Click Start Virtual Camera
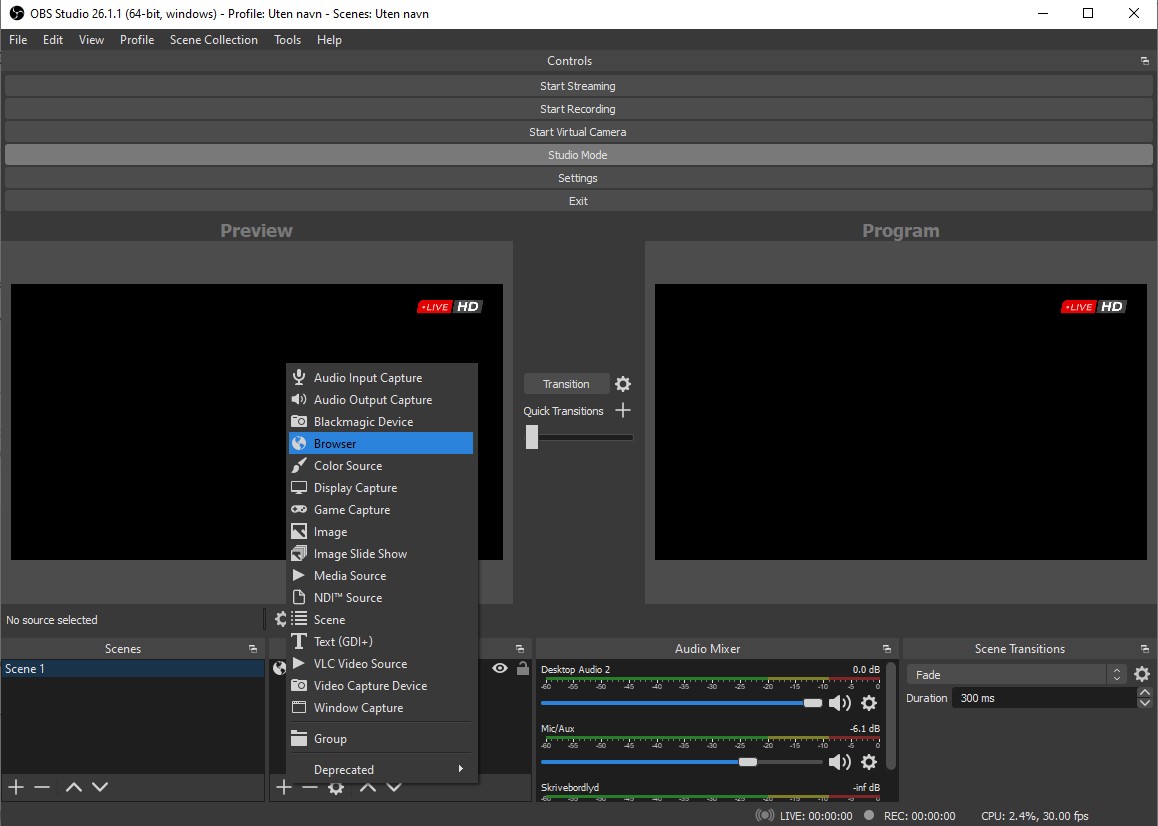 pos(578,132)
